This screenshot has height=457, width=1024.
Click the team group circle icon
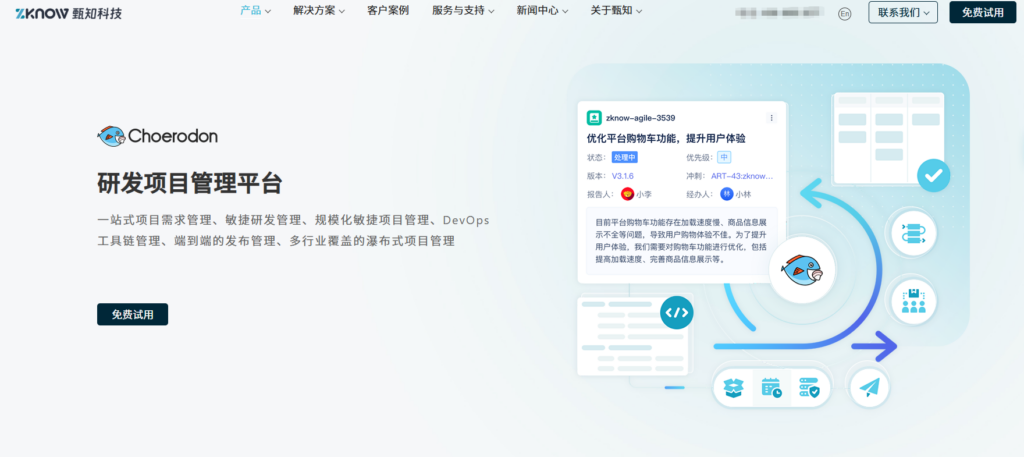click(914, 302)
